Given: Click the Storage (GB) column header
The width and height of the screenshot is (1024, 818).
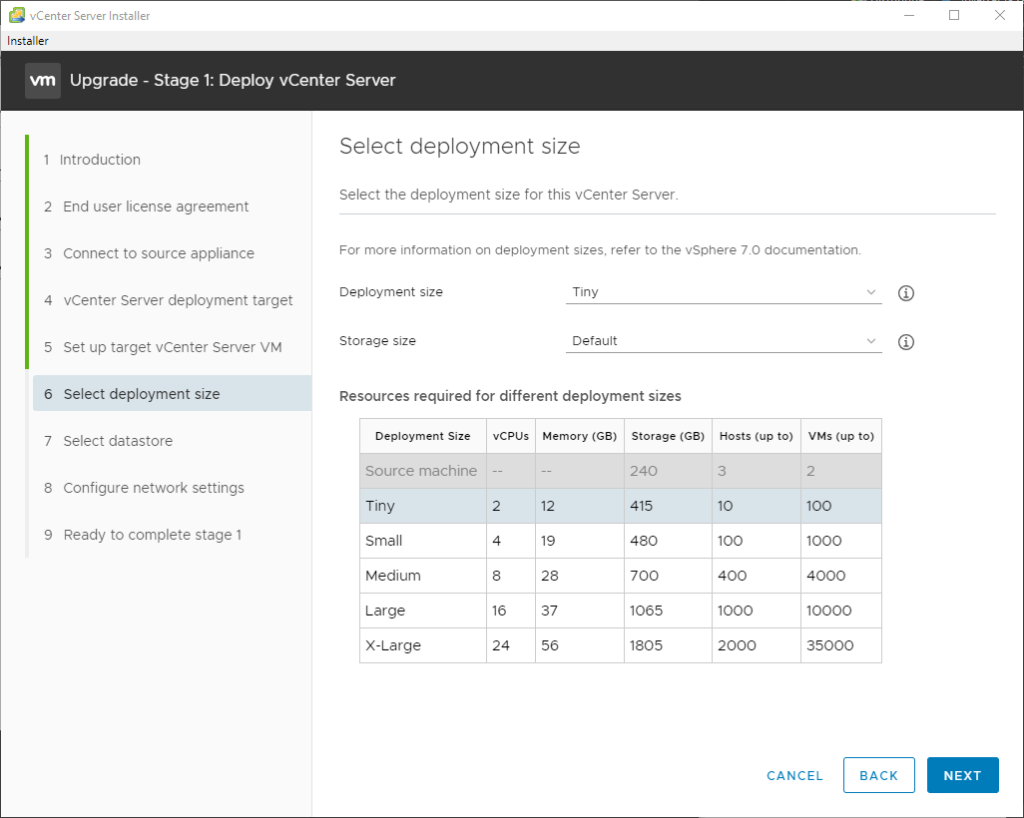Looking at the screenshot, I should 668,436.
